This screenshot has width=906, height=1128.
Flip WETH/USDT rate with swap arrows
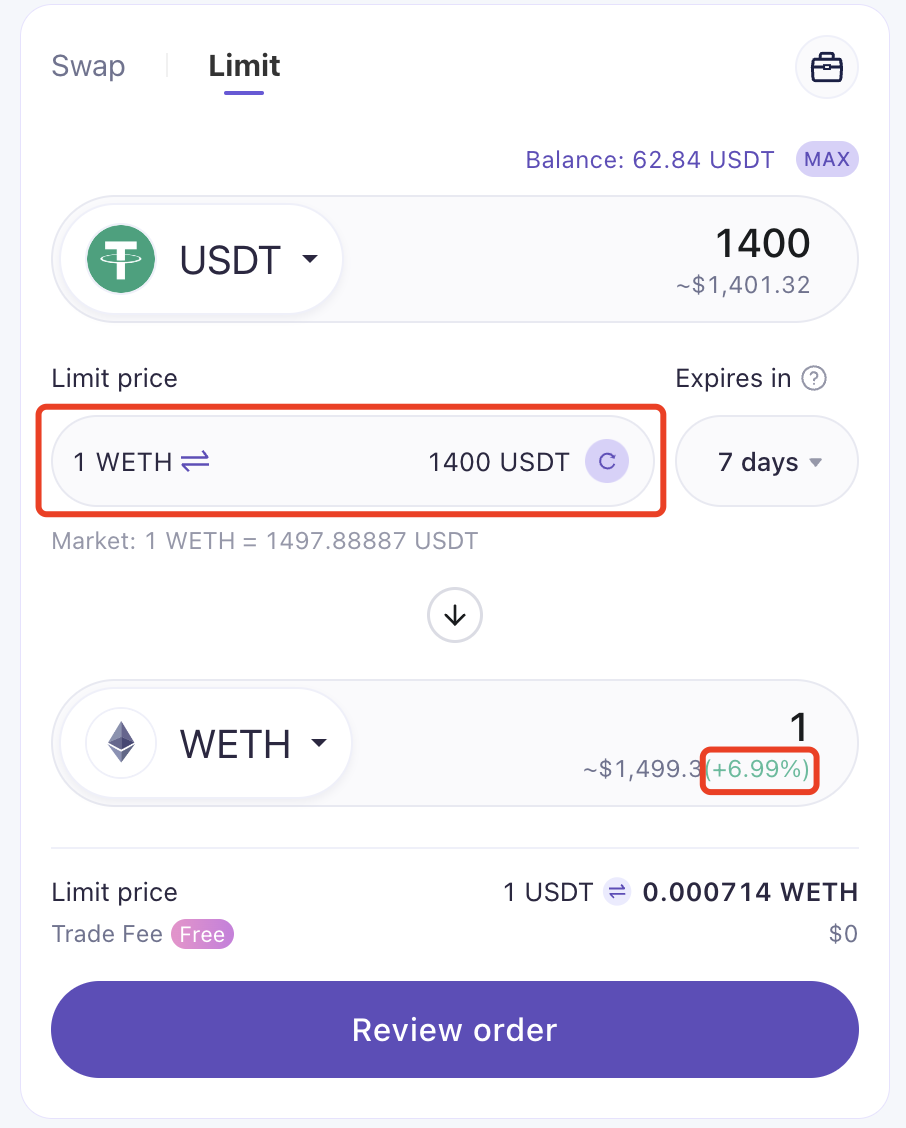[x=195, y=461]
